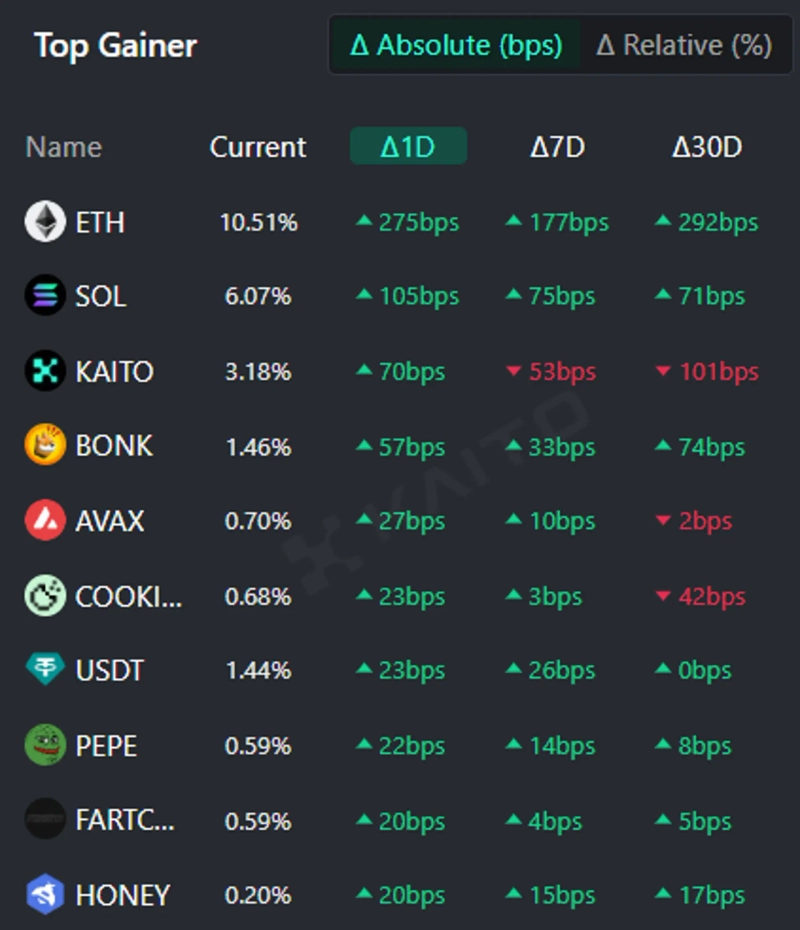Click the Top Gainer title
Image resolution: width=800 pixels, height=930 pixels.
tap(115, 45)
